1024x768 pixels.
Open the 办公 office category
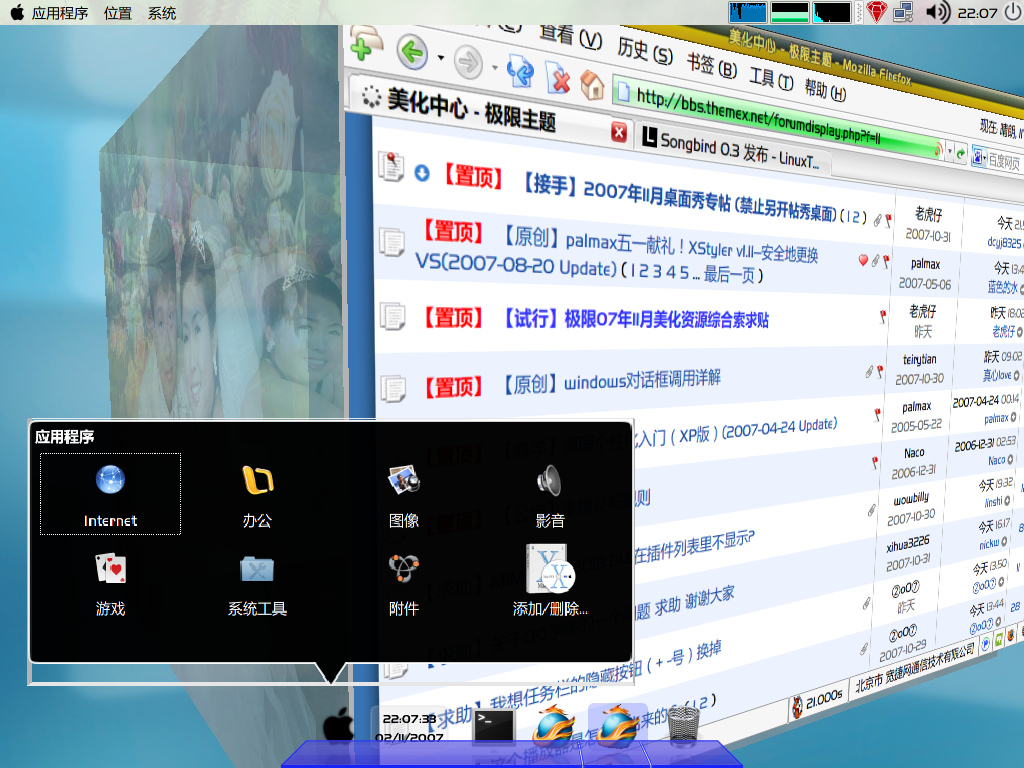pyautogui.click(x=257, y=494)
